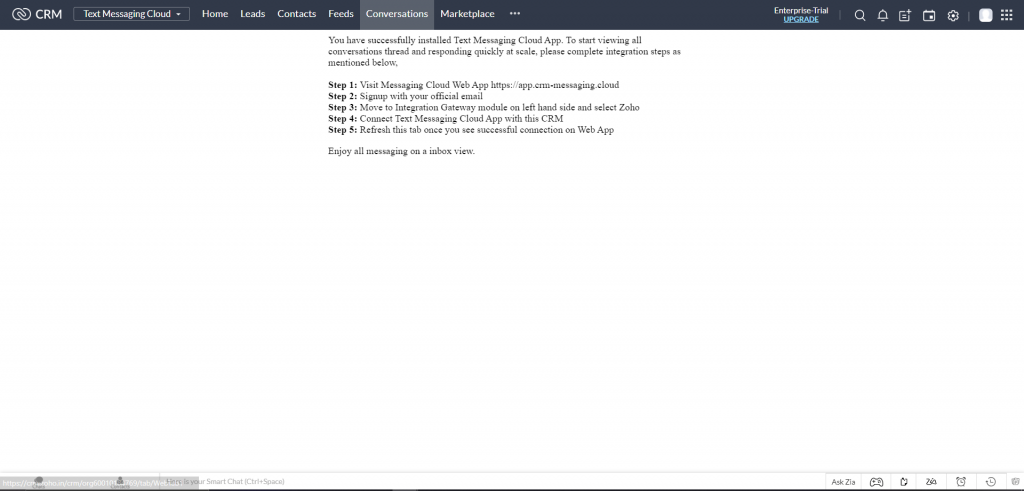The image size is (1024, 491).
Task: Open the global search icon
Action: pos(860,16)
